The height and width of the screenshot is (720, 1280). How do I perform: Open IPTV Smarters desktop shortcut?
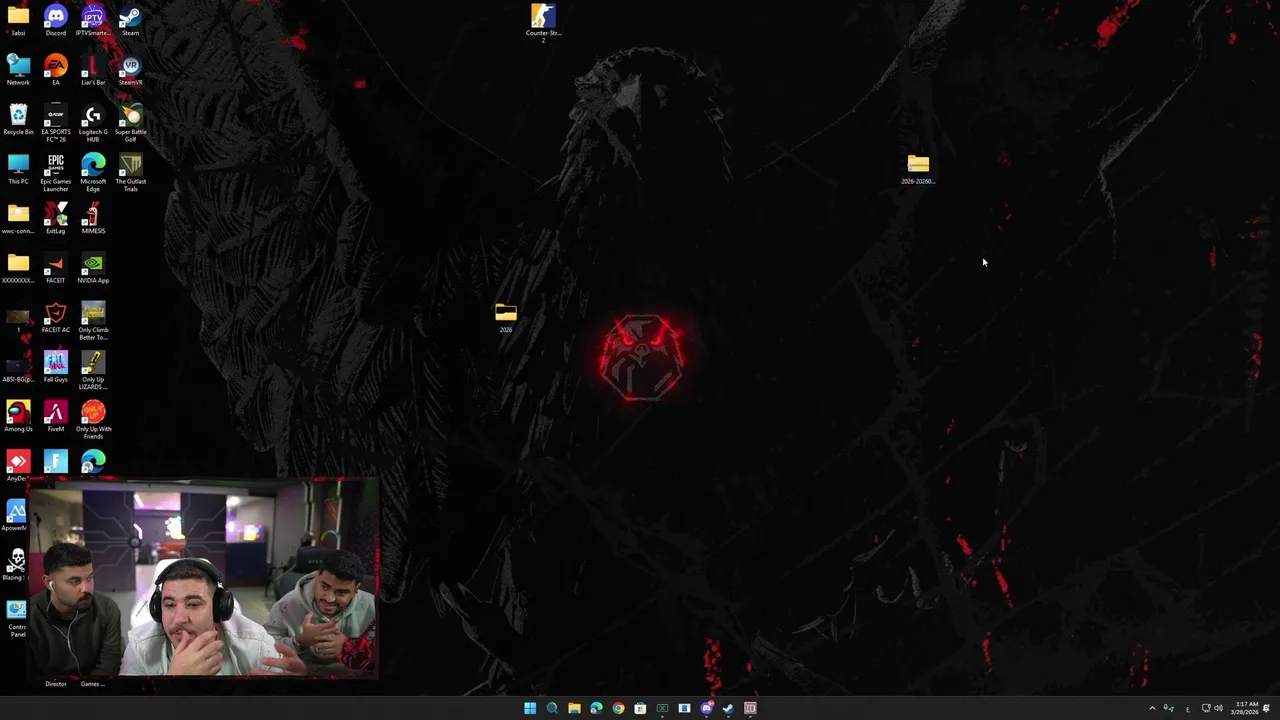tap(93, 20)
